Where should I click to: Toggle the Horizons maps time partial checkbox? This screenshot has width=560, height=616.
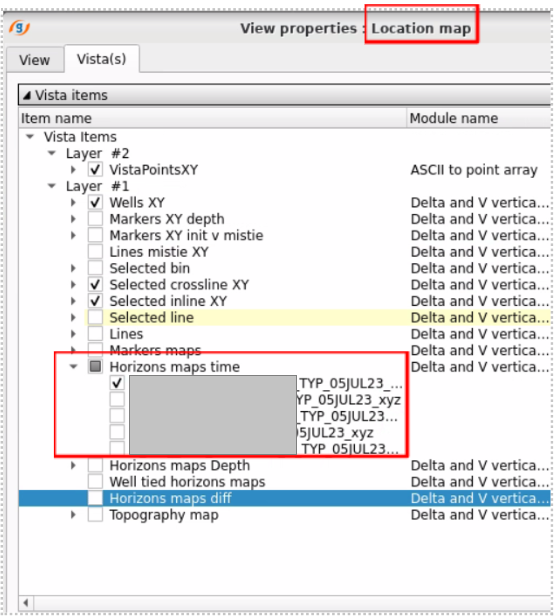(x=95, y=367)
